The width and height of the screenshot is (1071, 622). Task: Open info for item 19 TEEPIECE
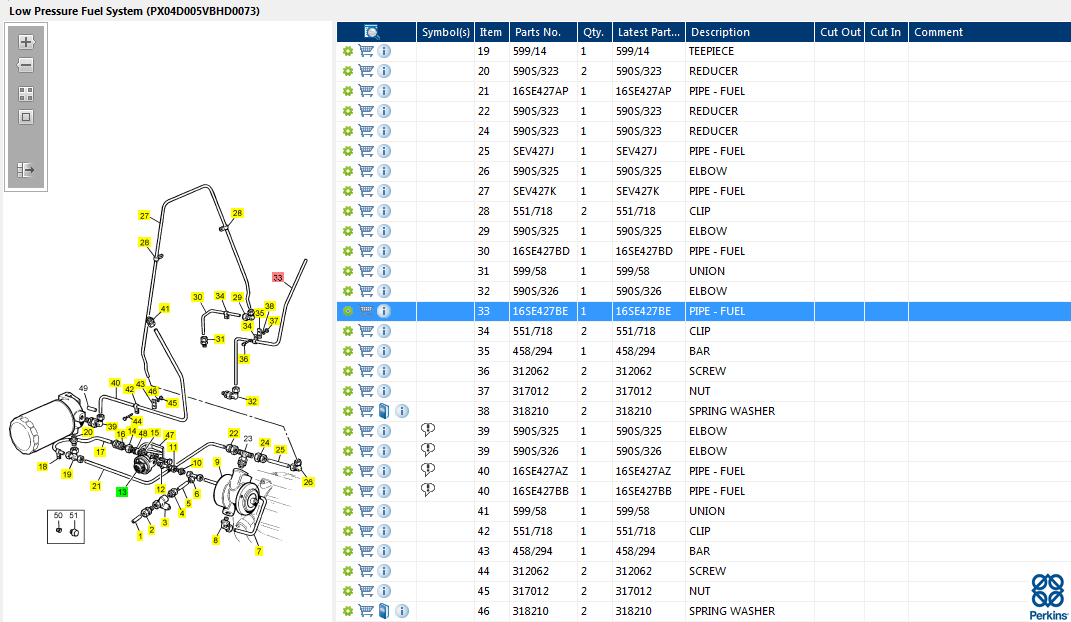(384, 51)
